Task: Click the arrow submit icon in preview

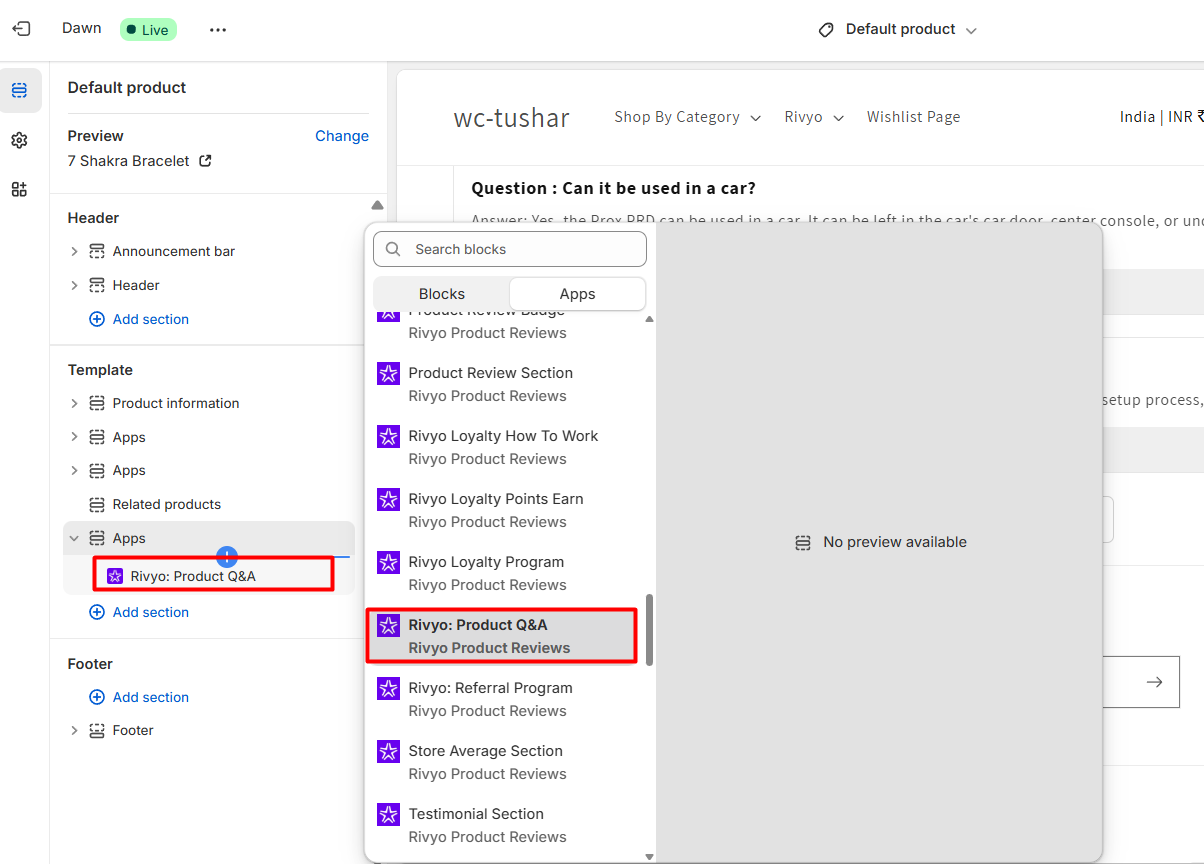Action: [x=1154, y=682]
